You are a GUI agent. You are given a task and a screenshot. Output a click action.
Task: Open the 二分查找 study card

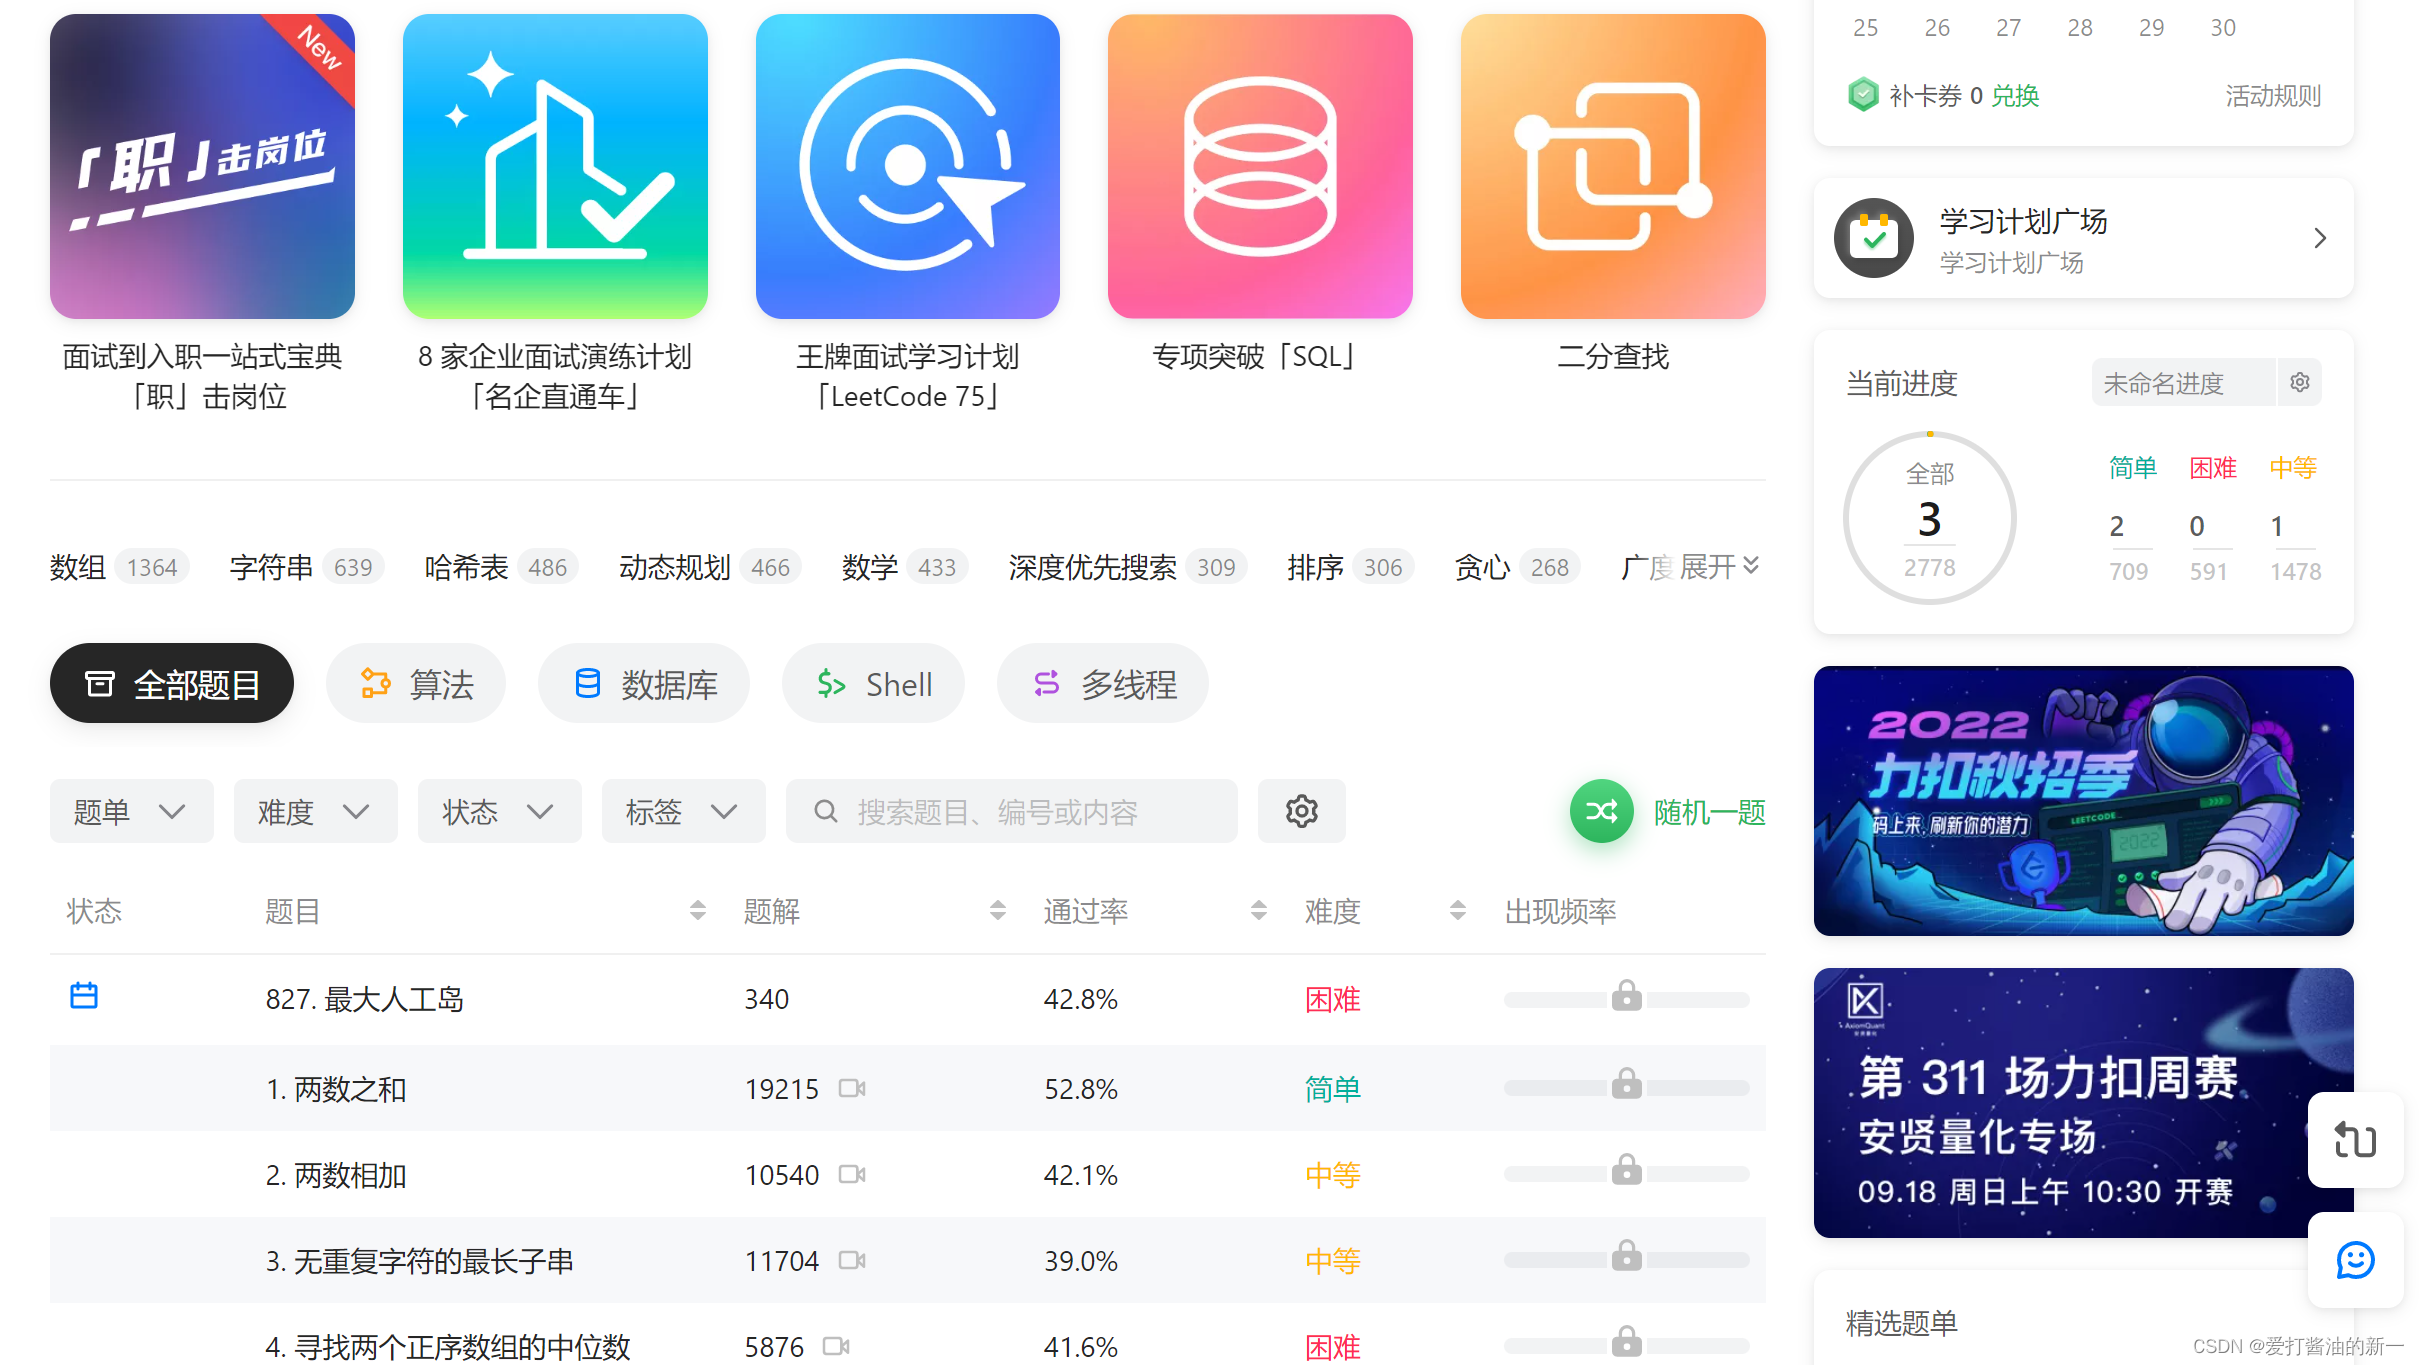click(1613, 166)
